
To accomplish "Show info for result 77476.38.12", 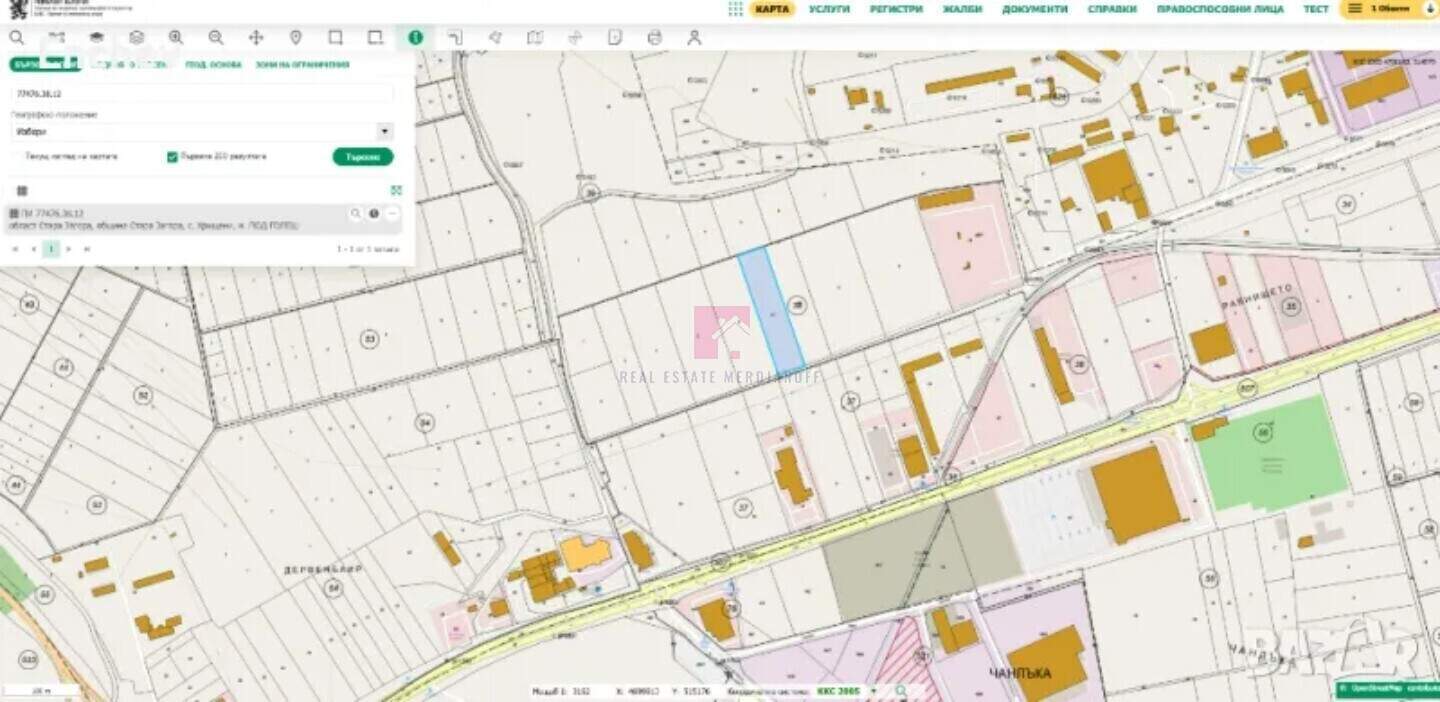I will point(374,214).
